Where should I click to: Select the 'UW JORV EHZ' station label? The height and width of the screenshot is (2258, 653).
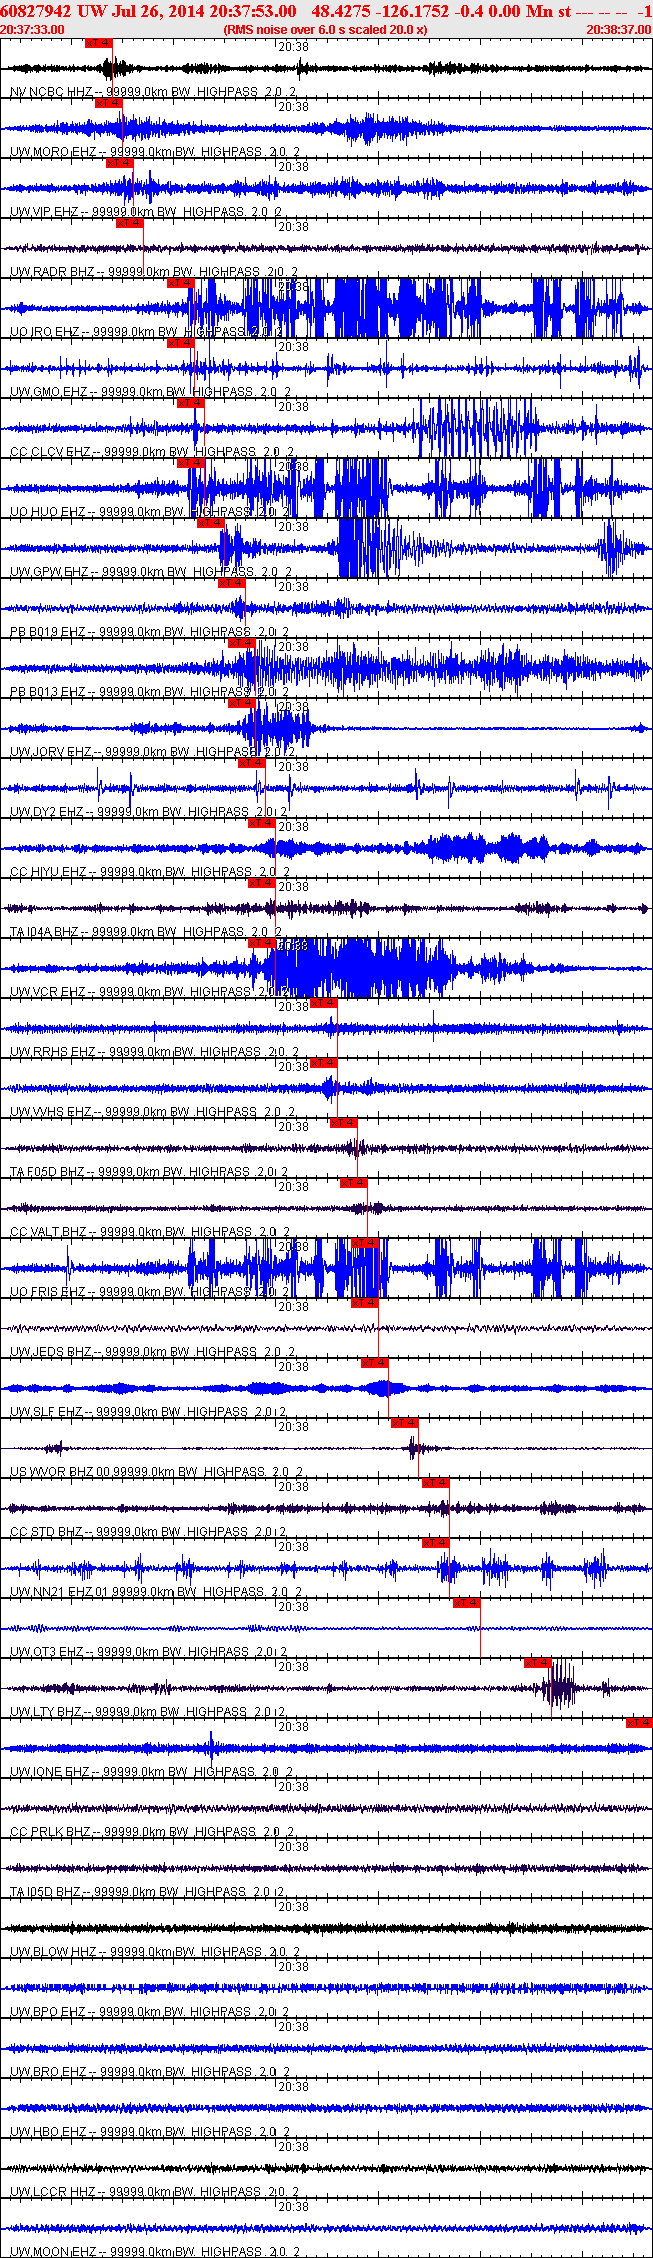tap(51, 752)
